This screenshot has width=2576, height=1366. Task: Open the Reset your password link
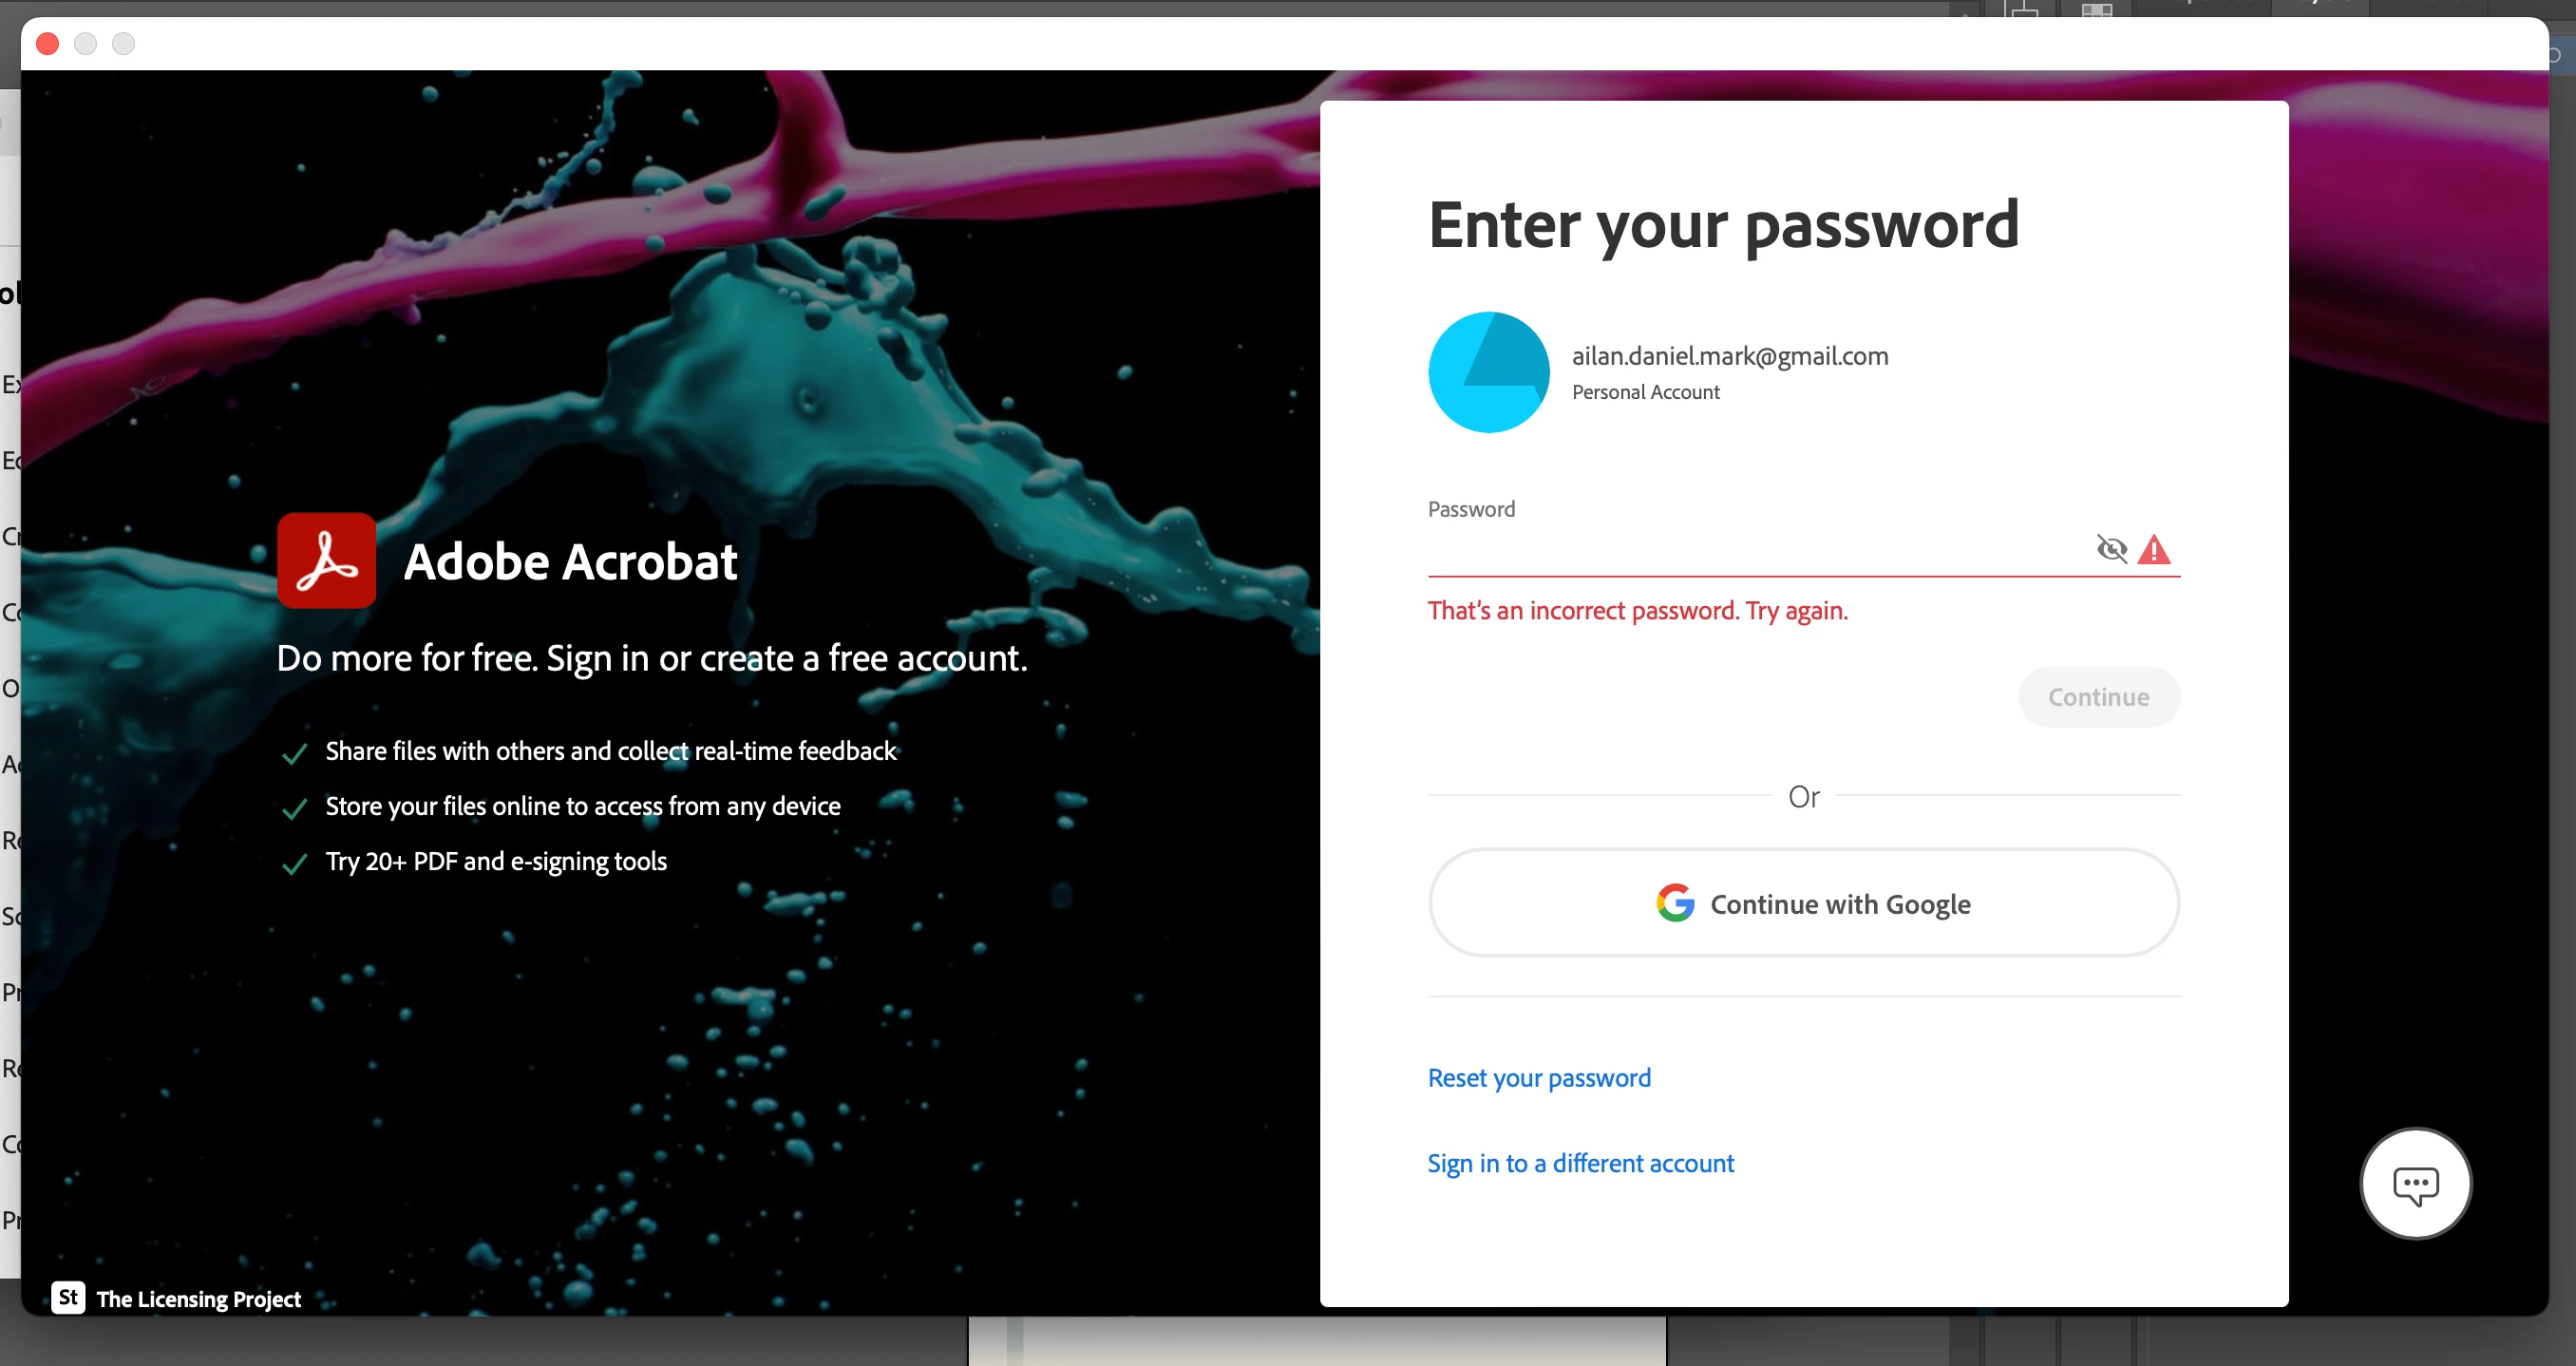coord(1539,1077)
